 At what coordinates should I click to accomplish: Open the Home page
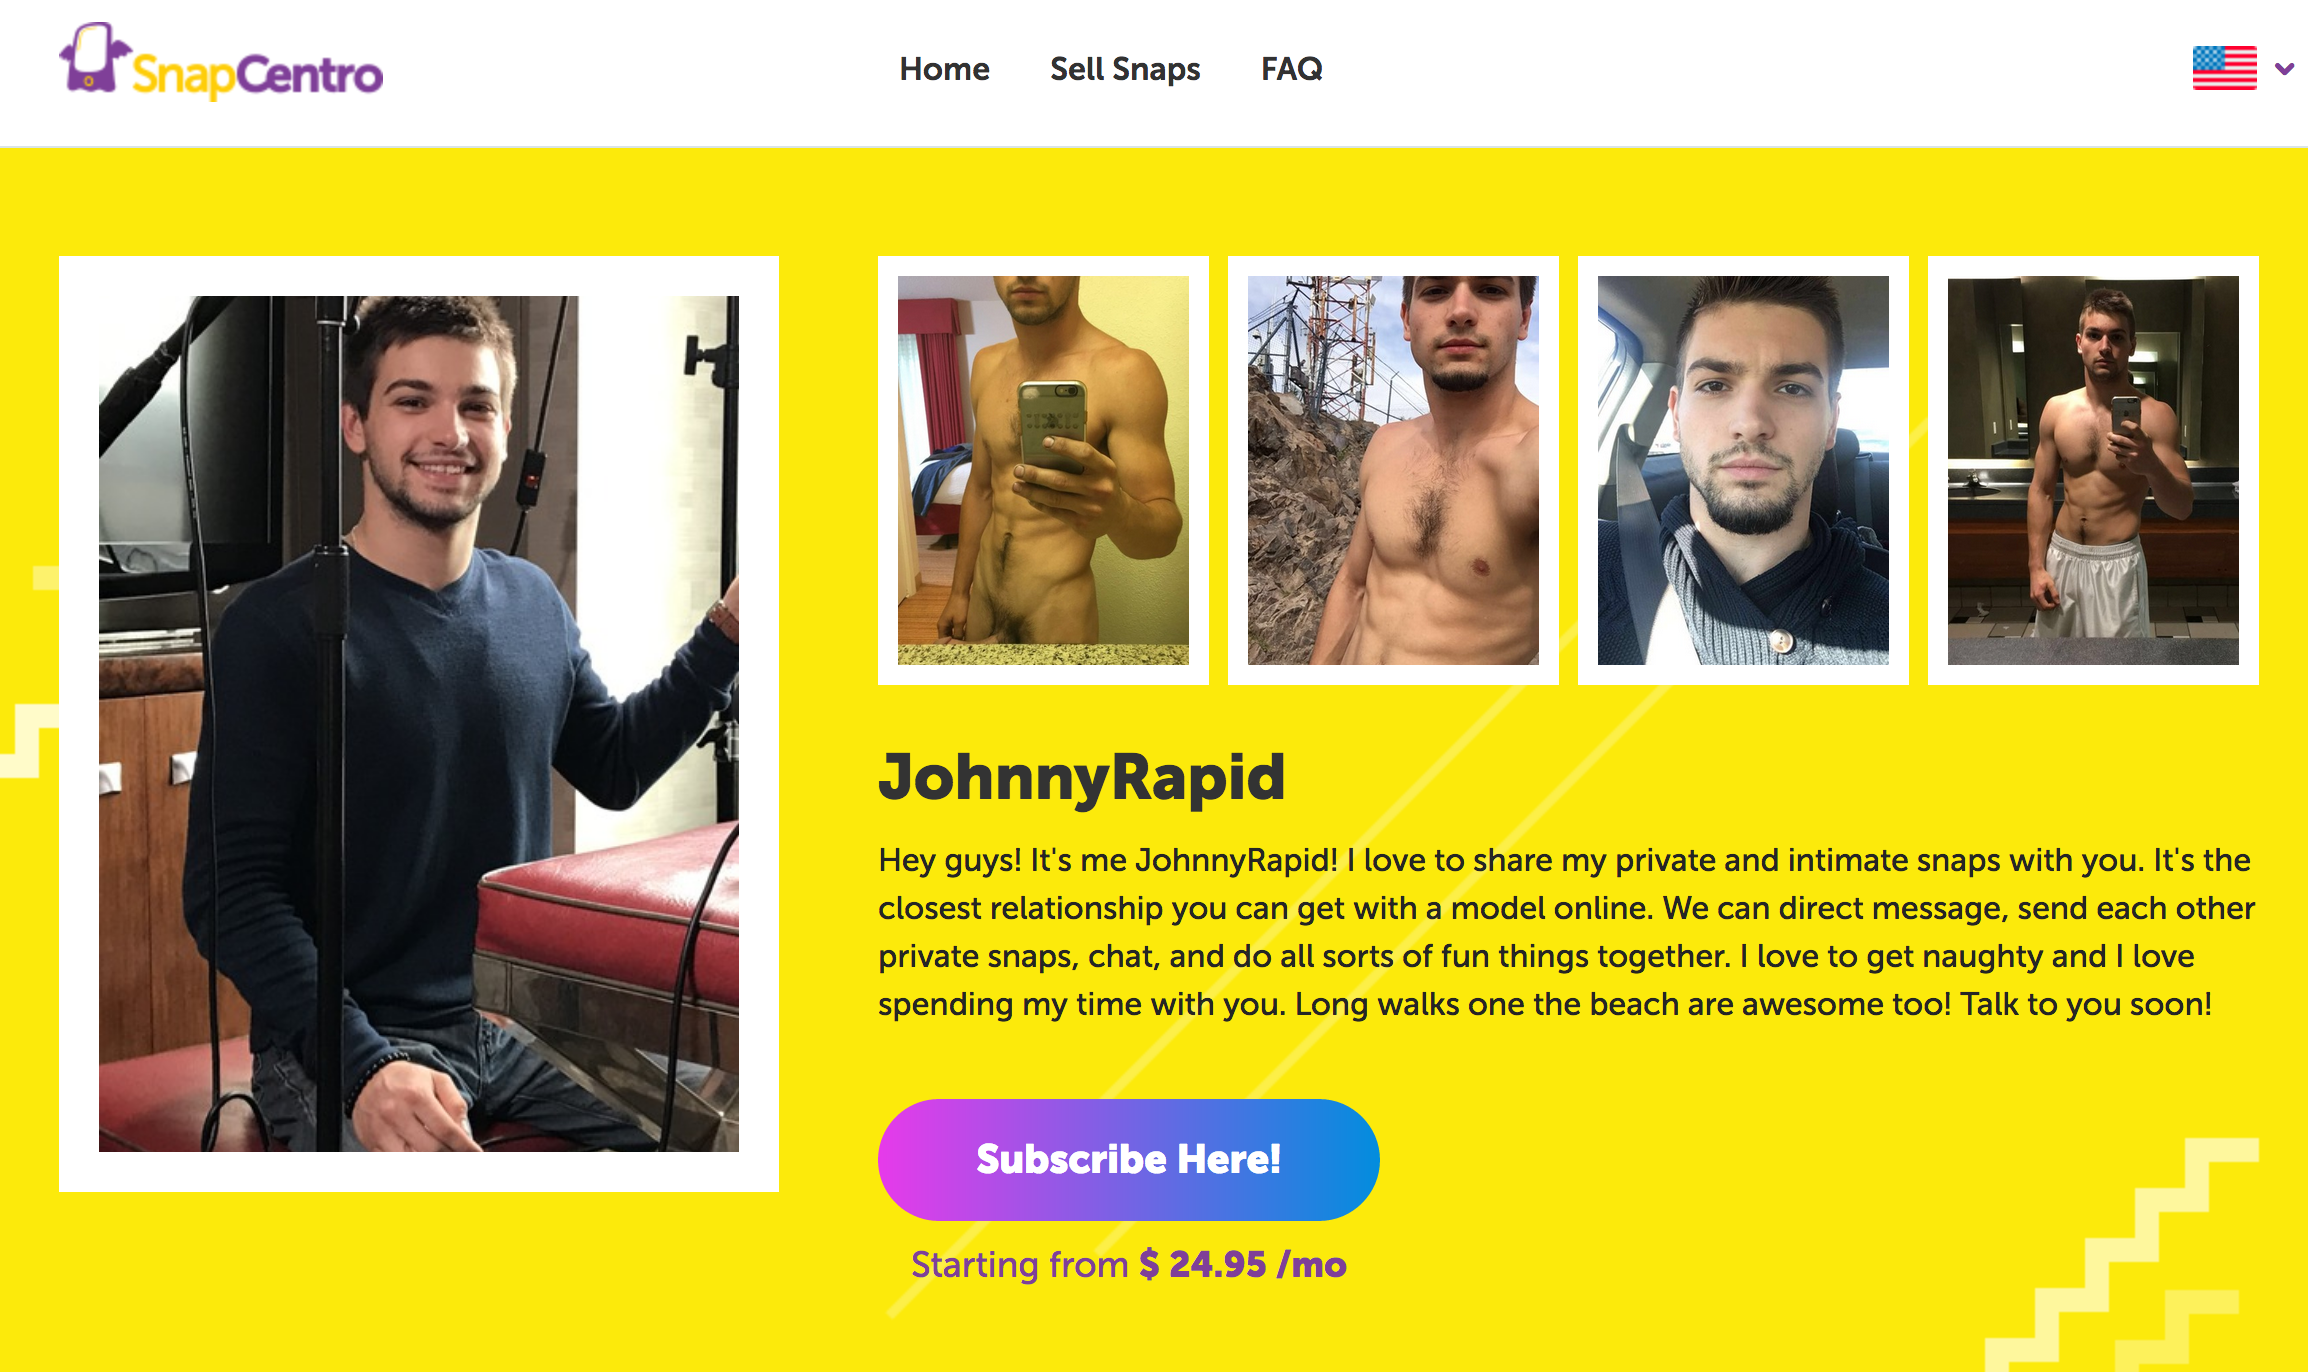[944, 69]
